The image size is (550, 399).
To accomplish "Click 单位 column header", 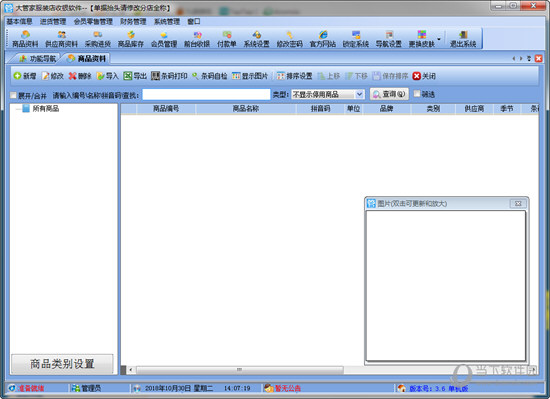I will 353,109.
